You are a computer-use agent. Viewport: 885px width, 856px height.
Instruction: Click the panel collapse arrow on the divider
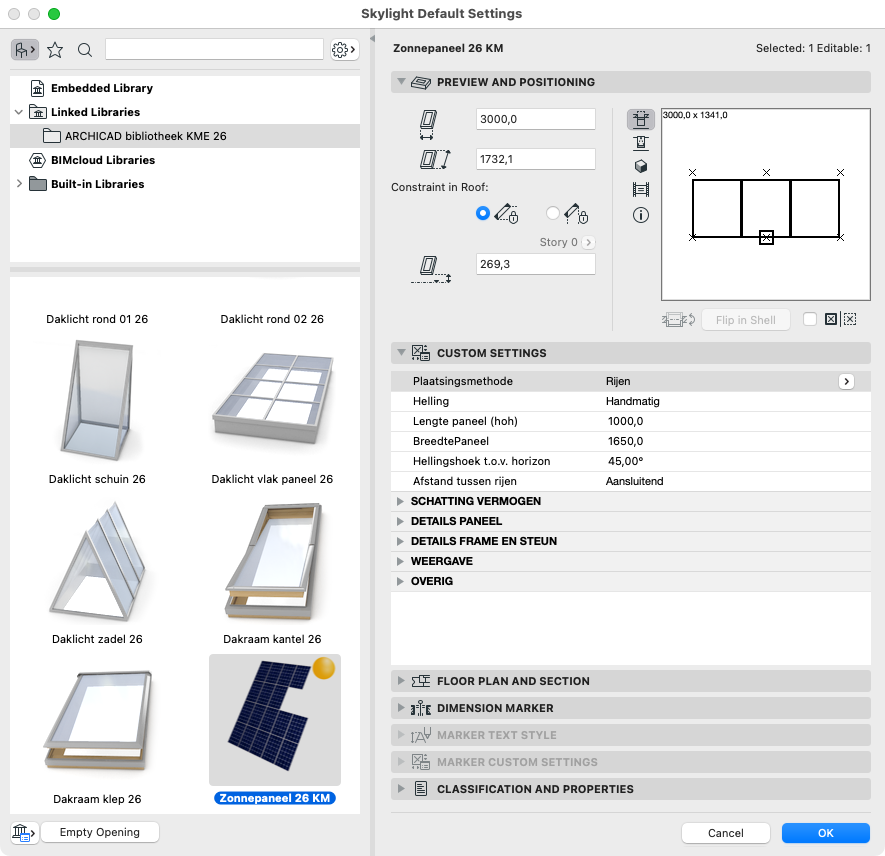(373, 38)
